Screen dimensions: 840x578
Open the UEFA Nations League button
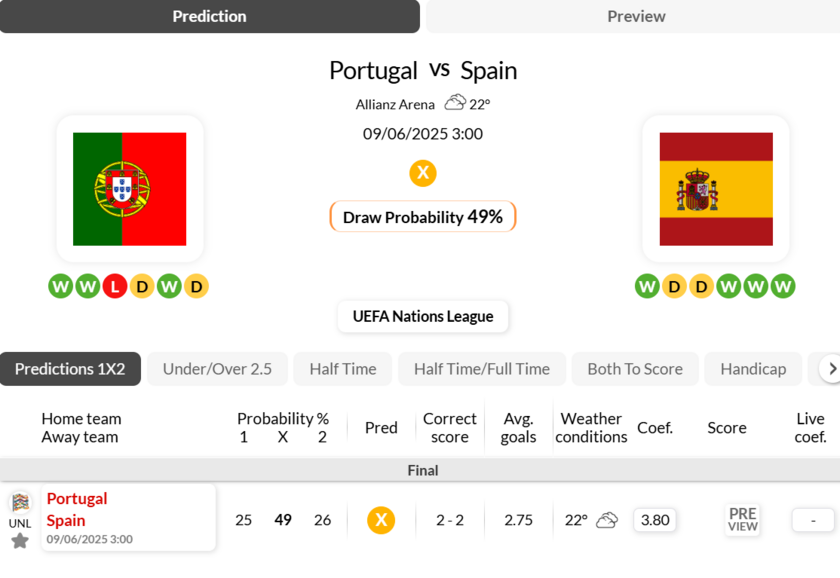423,316
